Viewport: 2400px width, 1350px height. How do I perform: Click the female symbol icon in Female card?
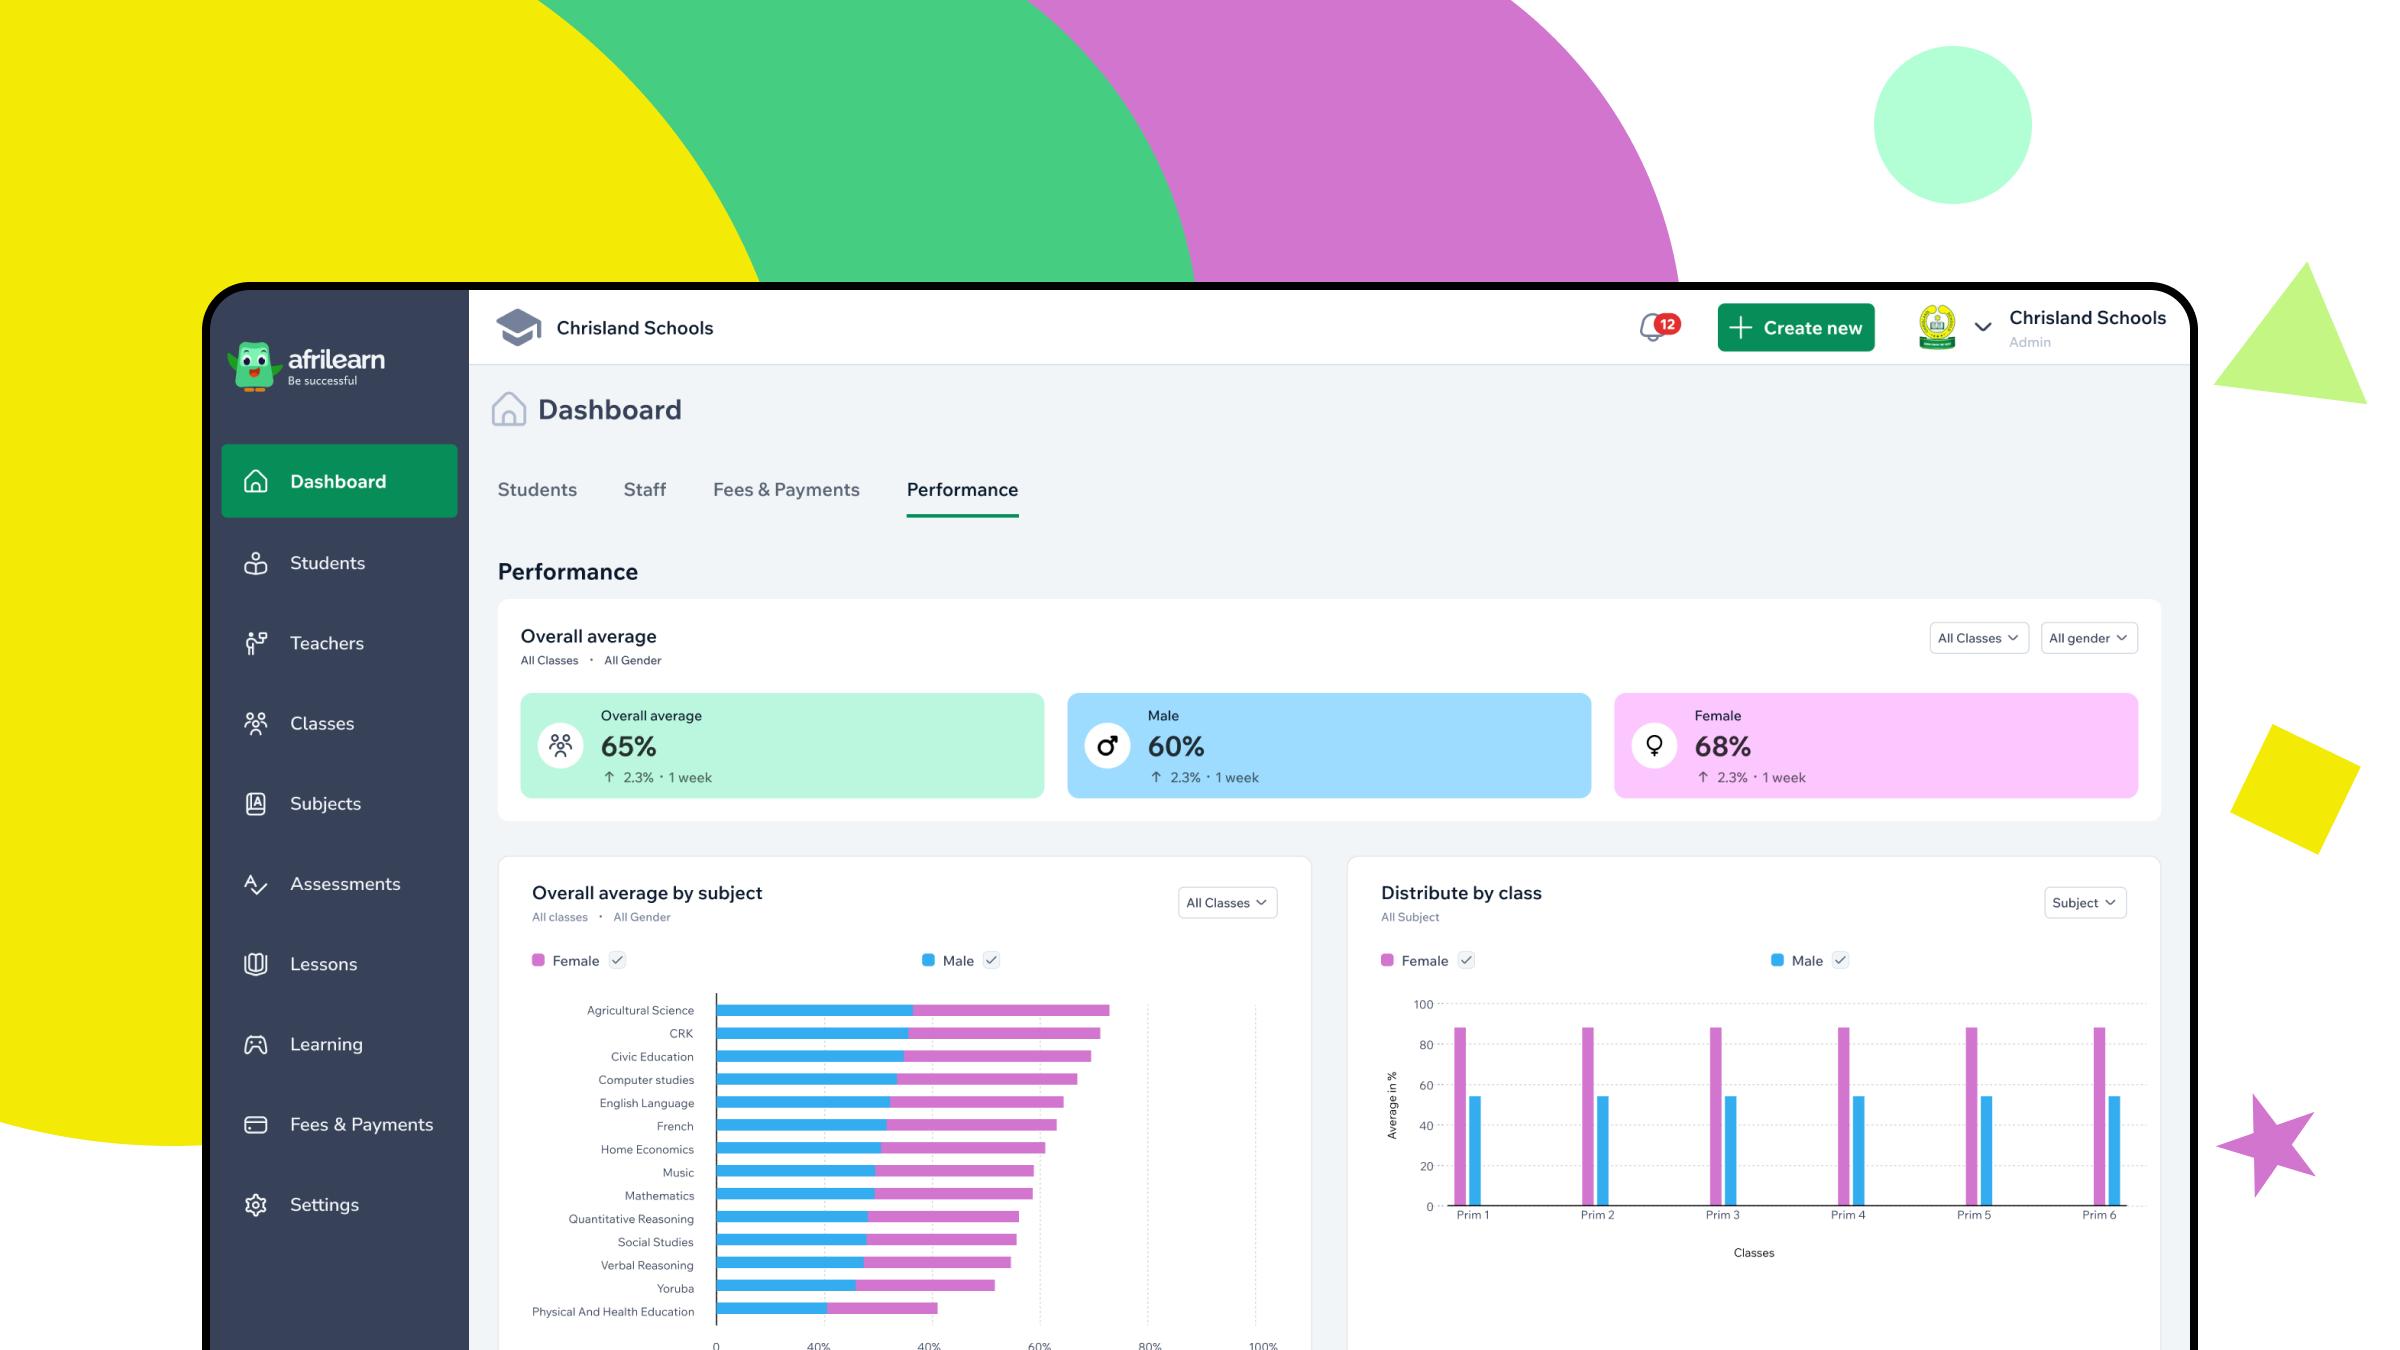click(1654, 745)
